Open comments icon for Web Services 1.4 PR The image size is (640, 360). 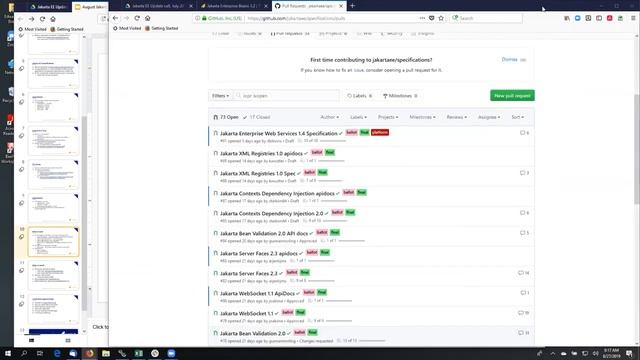pyautogui.click(x=524, y=133)
